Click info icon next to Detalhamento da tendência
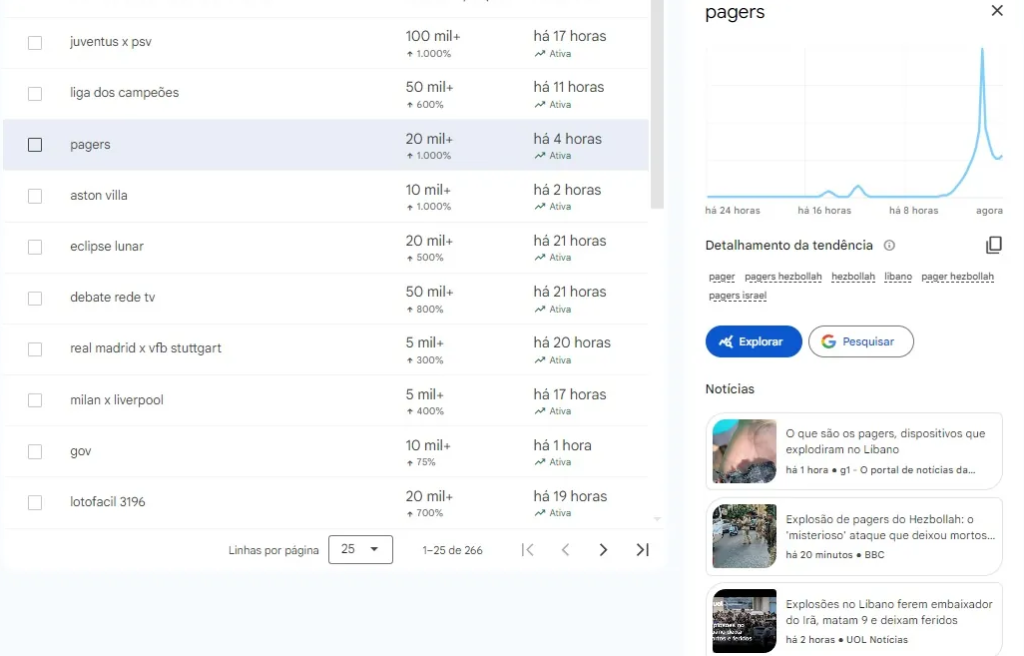The width and height of the screenshot is (1024, 656). [x=889, y=245]
